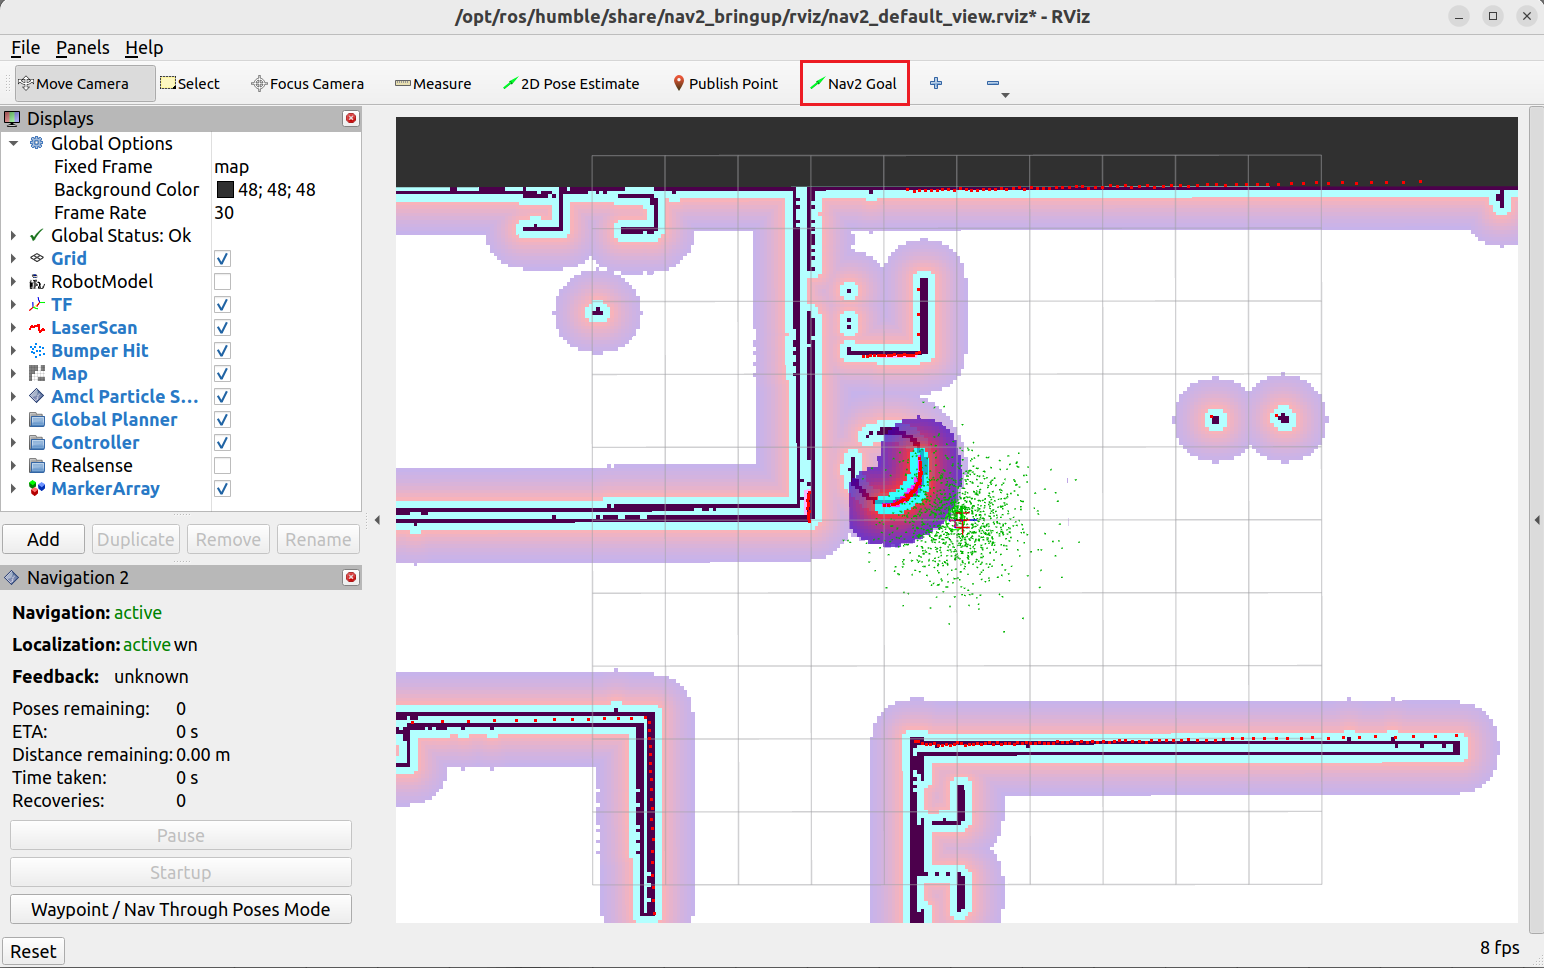Disable the LaserScan display checkbox

[222, 328]
